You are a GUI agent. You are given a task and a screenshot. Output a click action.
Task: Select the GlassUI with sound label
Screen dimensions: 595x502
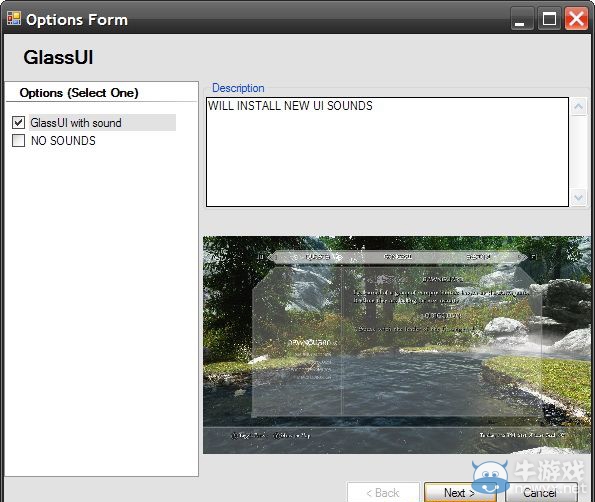coord(76,123)
